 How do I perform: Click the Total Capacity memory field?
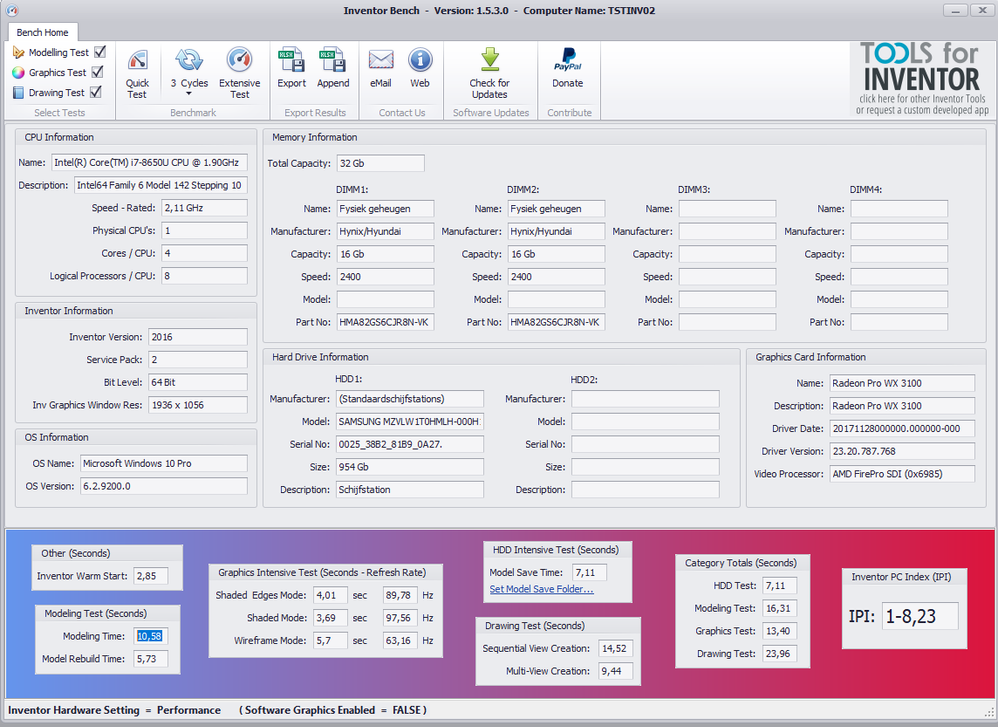coord(380,164)
